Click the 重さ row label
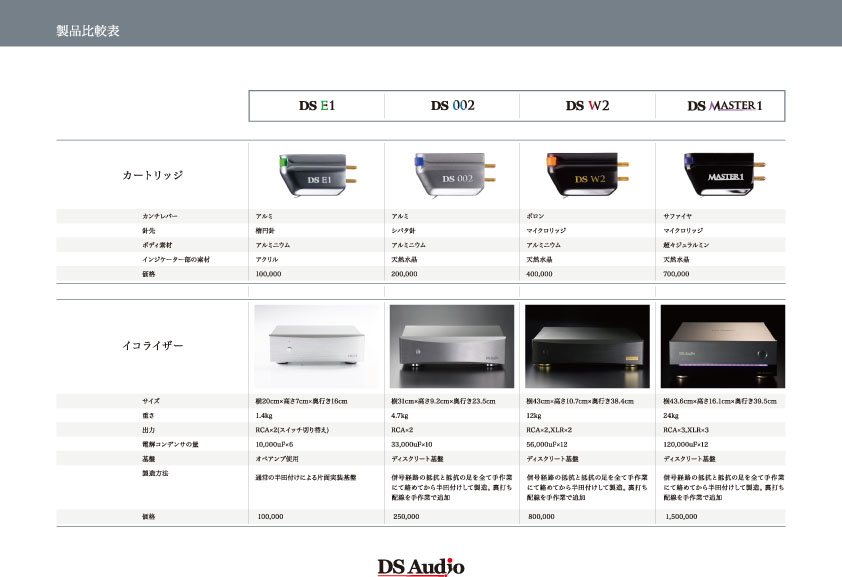Viewport: 842px width, 577px height. coord(149,416)
